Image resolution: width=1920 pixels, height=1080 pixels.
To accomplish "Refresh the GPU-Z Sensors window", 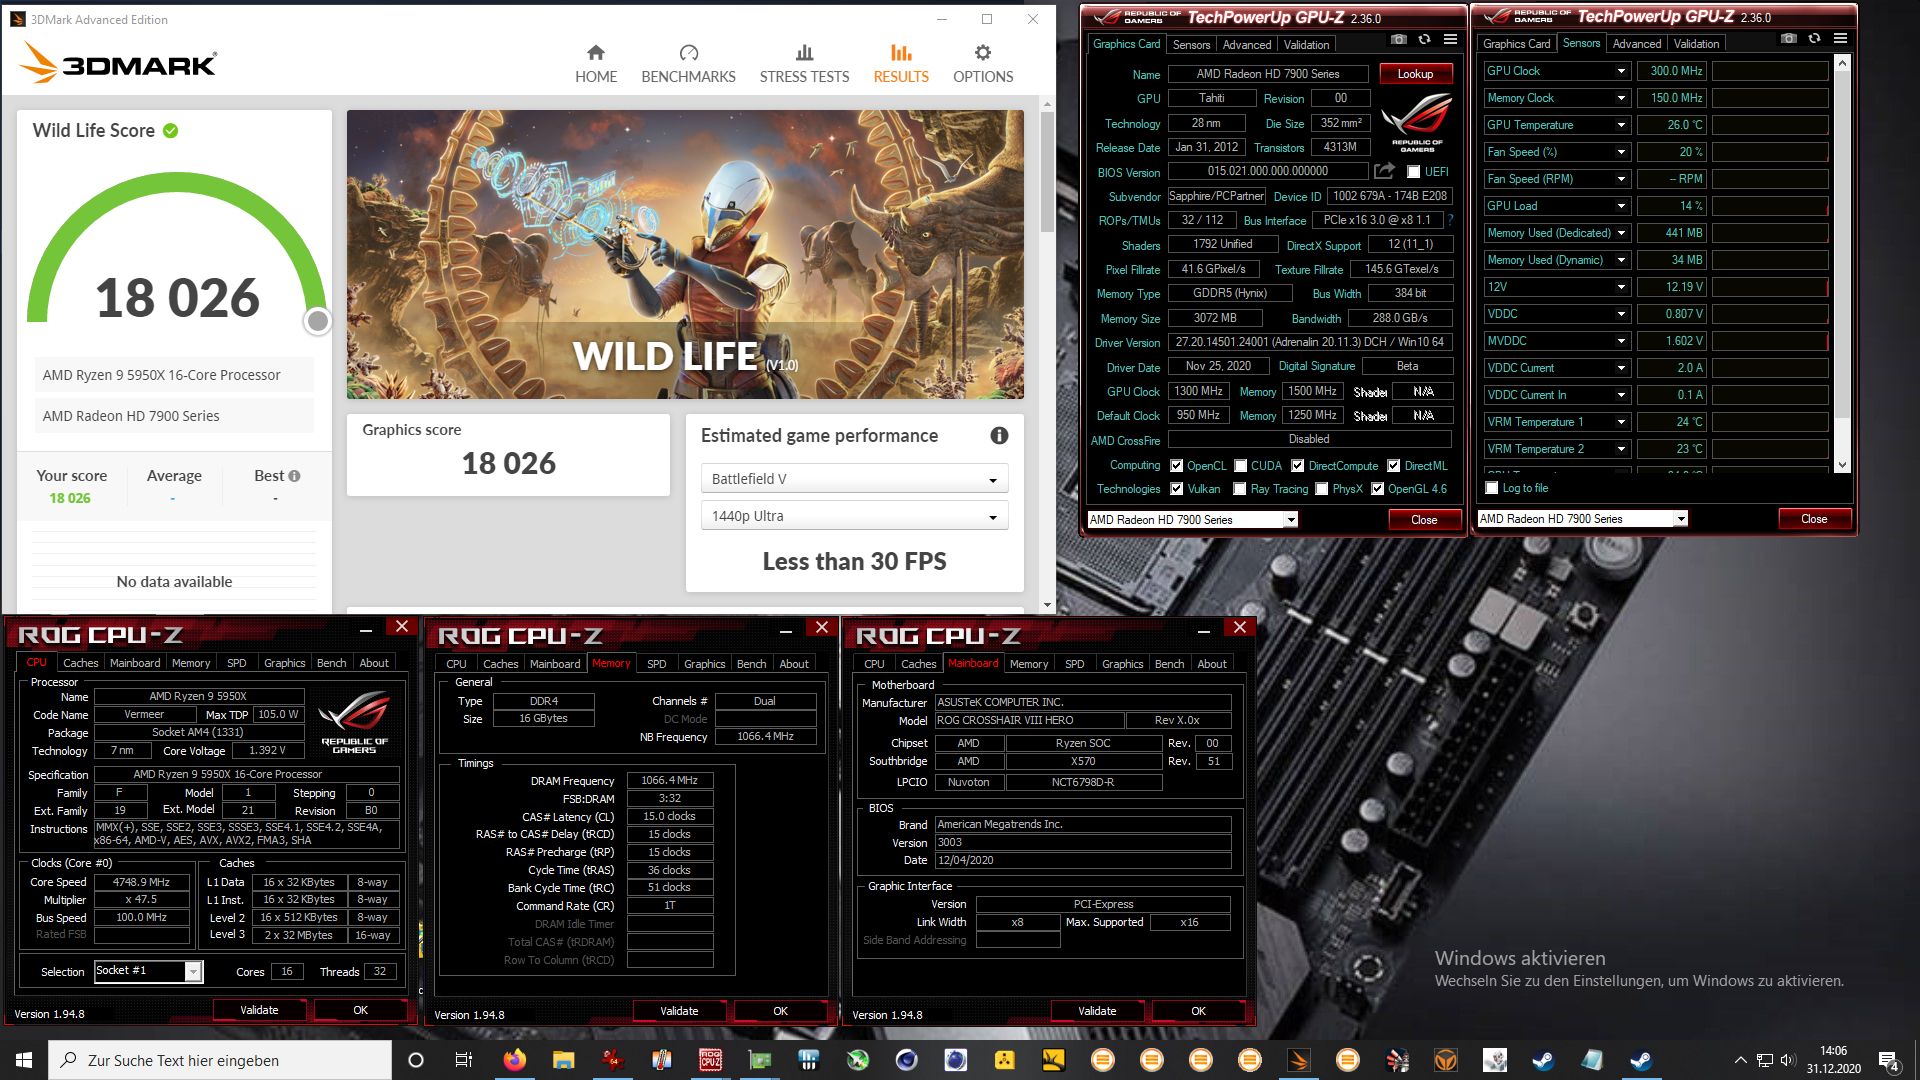I will click(x=1814, y=38).
